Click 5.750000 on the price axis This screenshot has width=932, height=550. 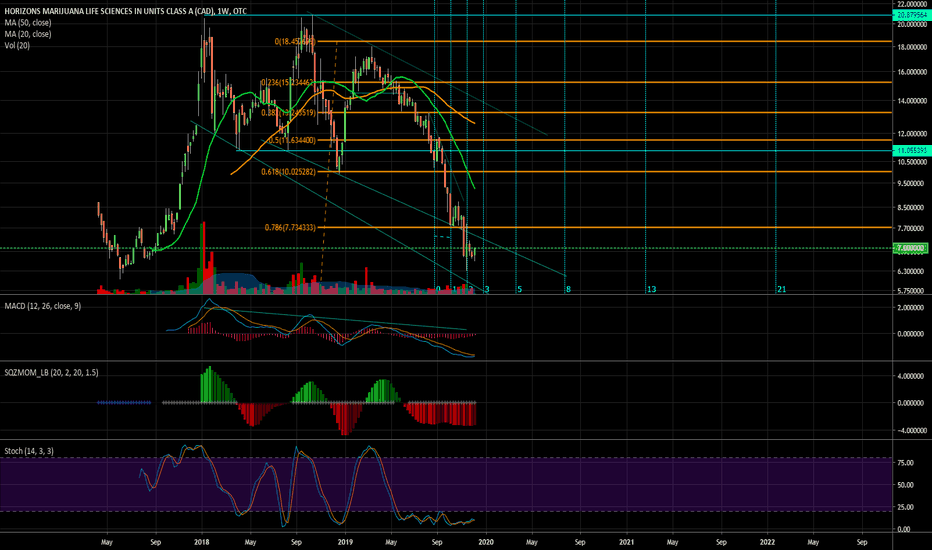click(911, 291)
